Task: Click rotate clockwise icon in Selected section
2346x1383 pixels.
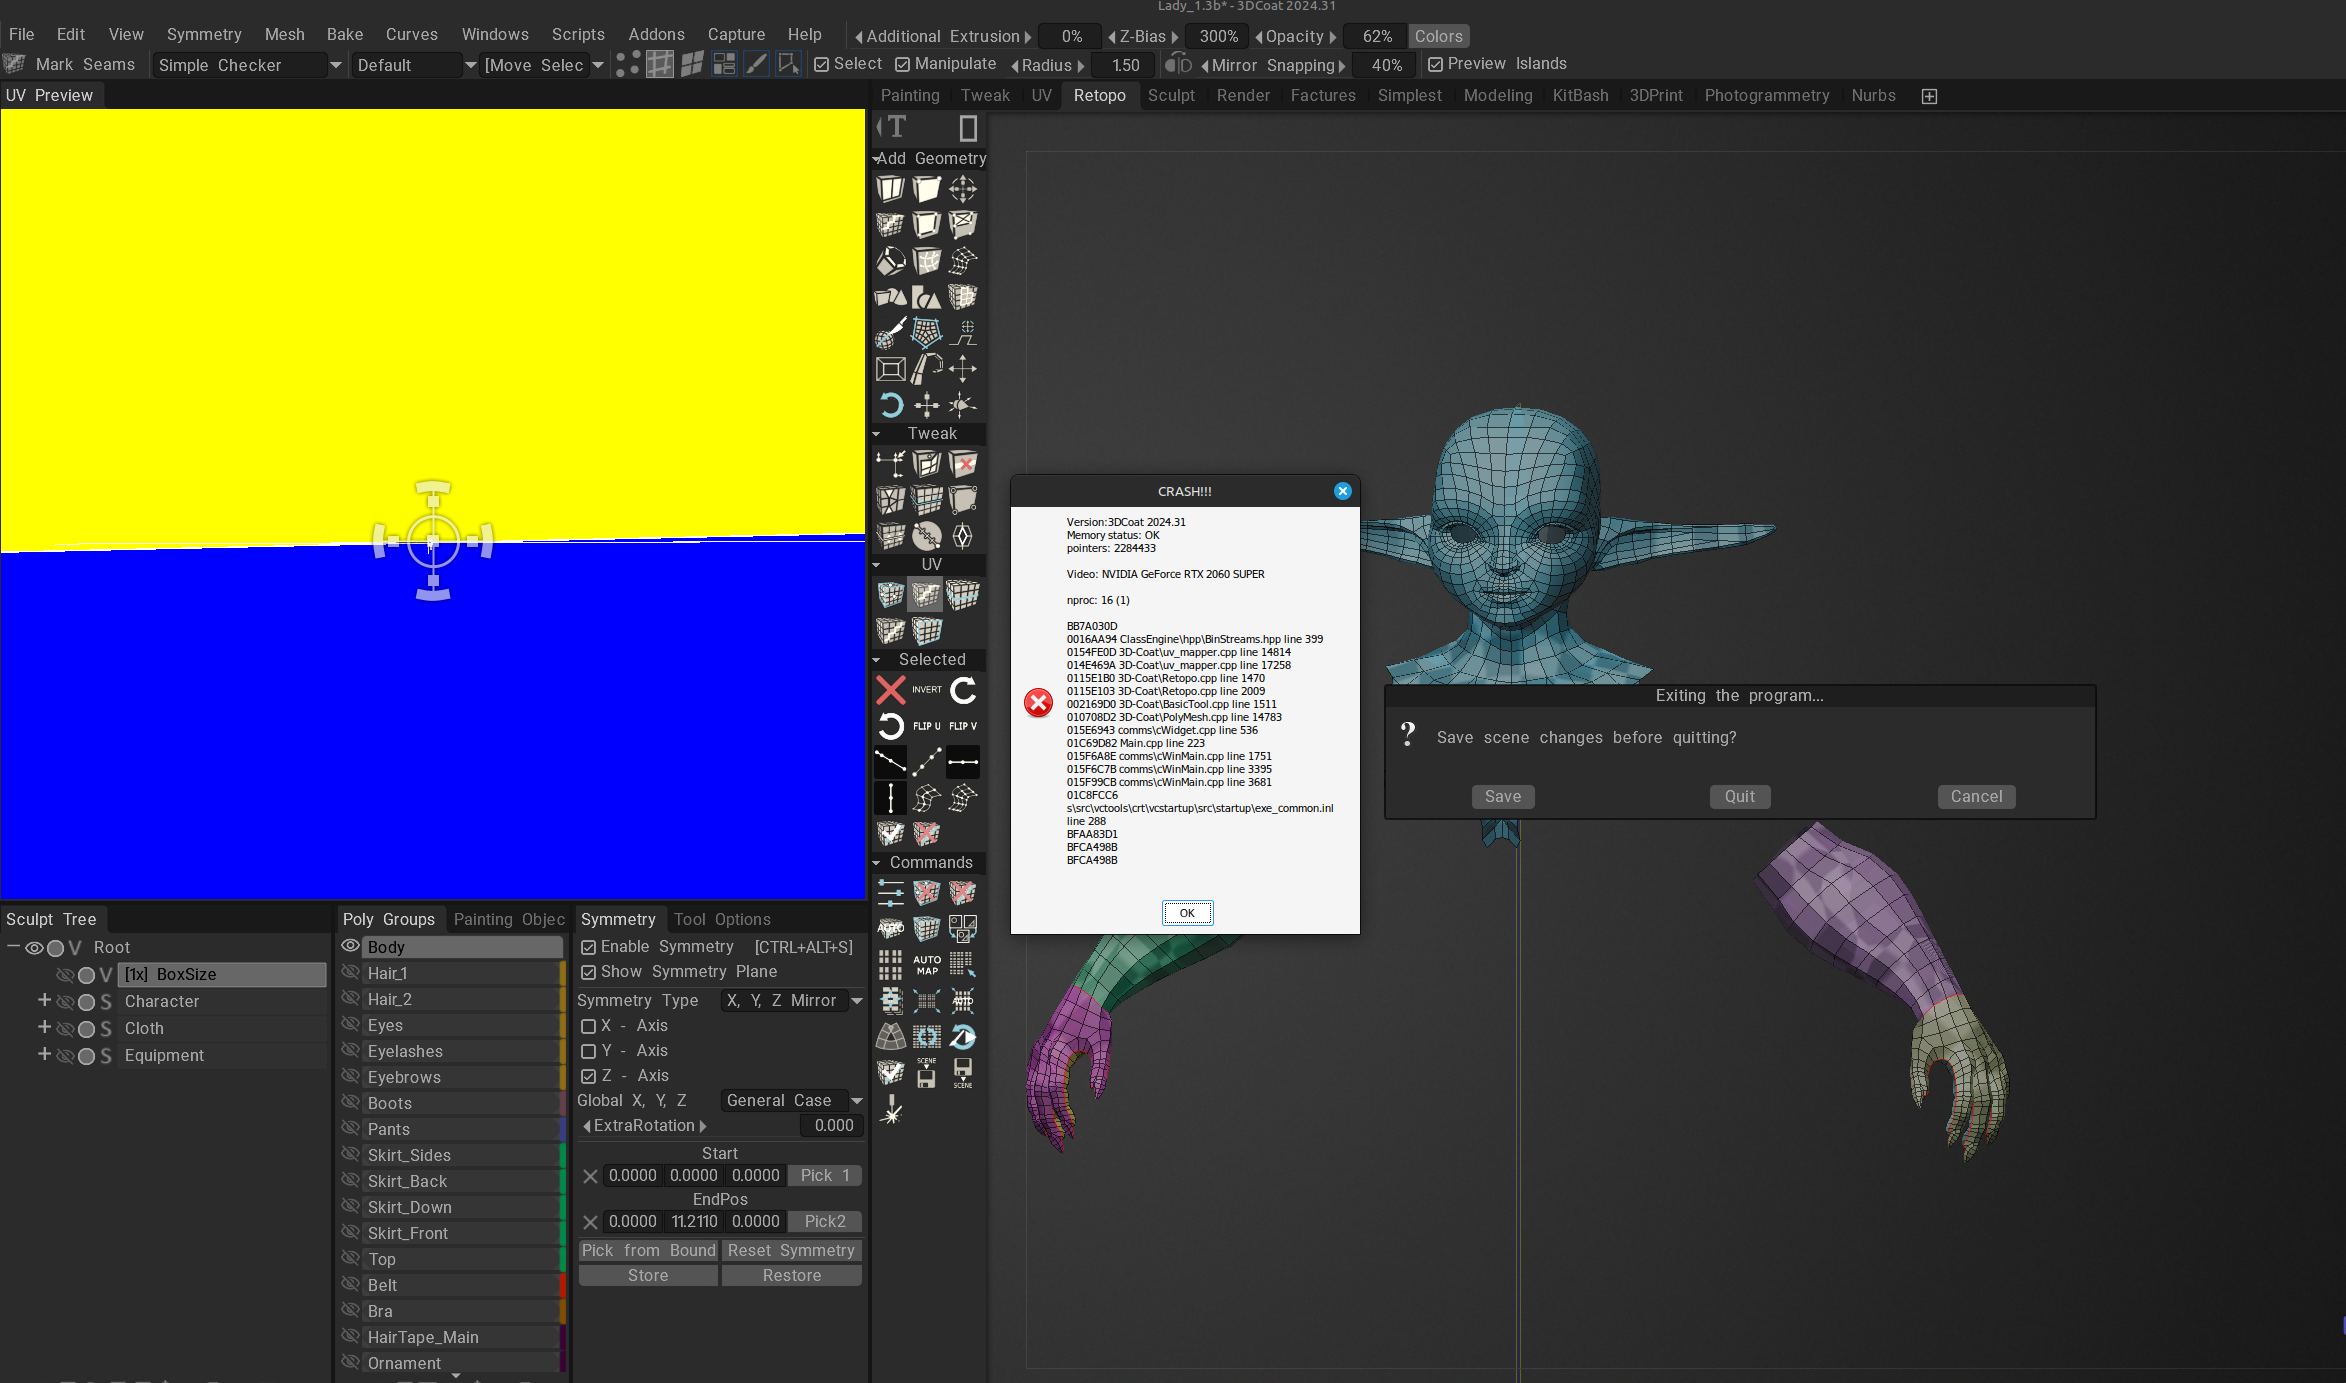Action: (x=964, y=690)
